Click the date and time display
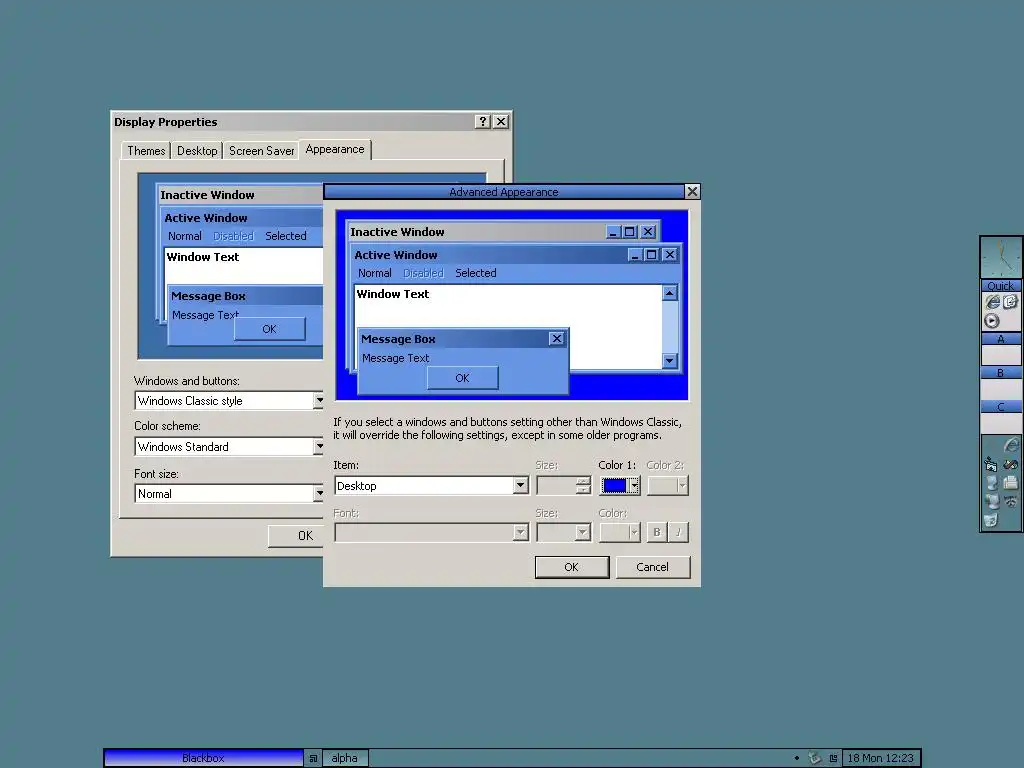This screenshot has height=768, width=1024. click(x=880, y=758)
